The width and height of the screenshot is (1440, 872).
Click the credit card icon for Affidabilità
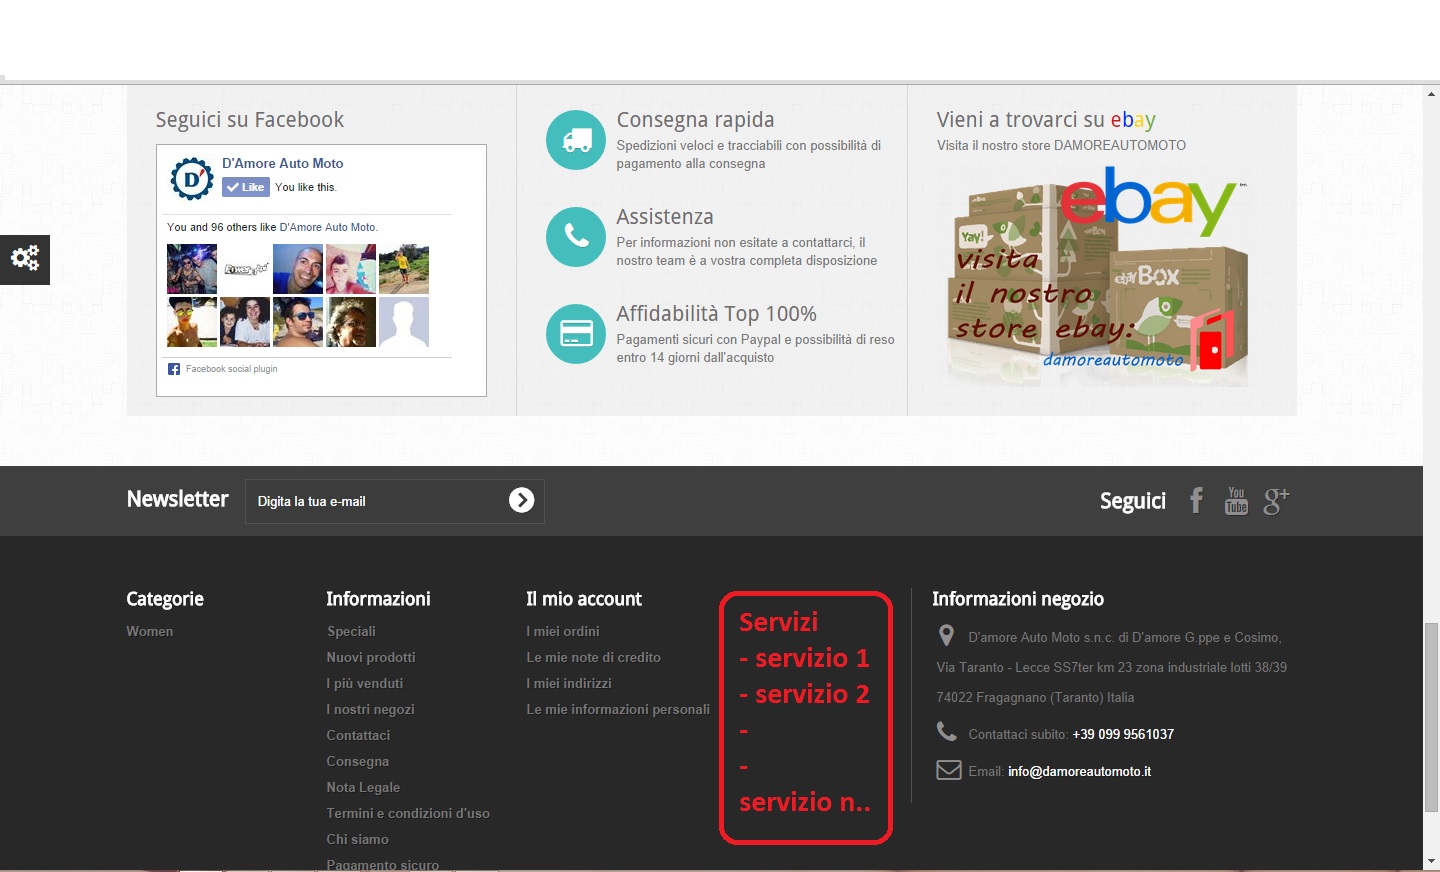(x=576, y=334)
